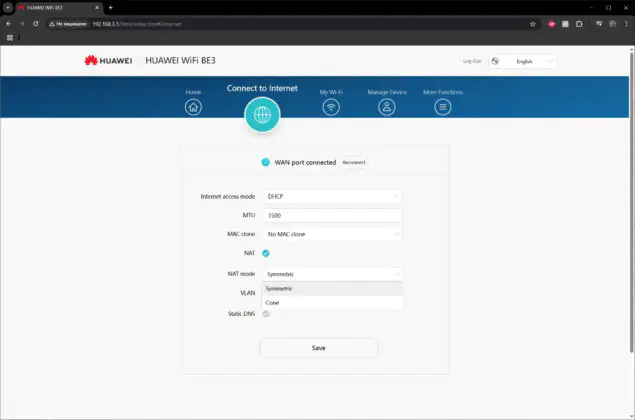Switch to the HUAWEI WiFi BE3 browser tab

(x=58, y=8)
